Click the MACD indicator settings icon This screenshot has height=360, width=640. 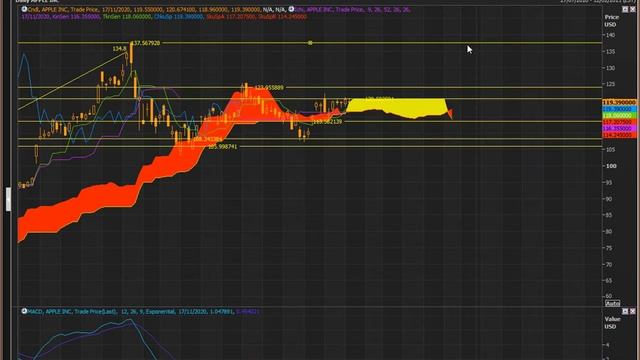24,311
